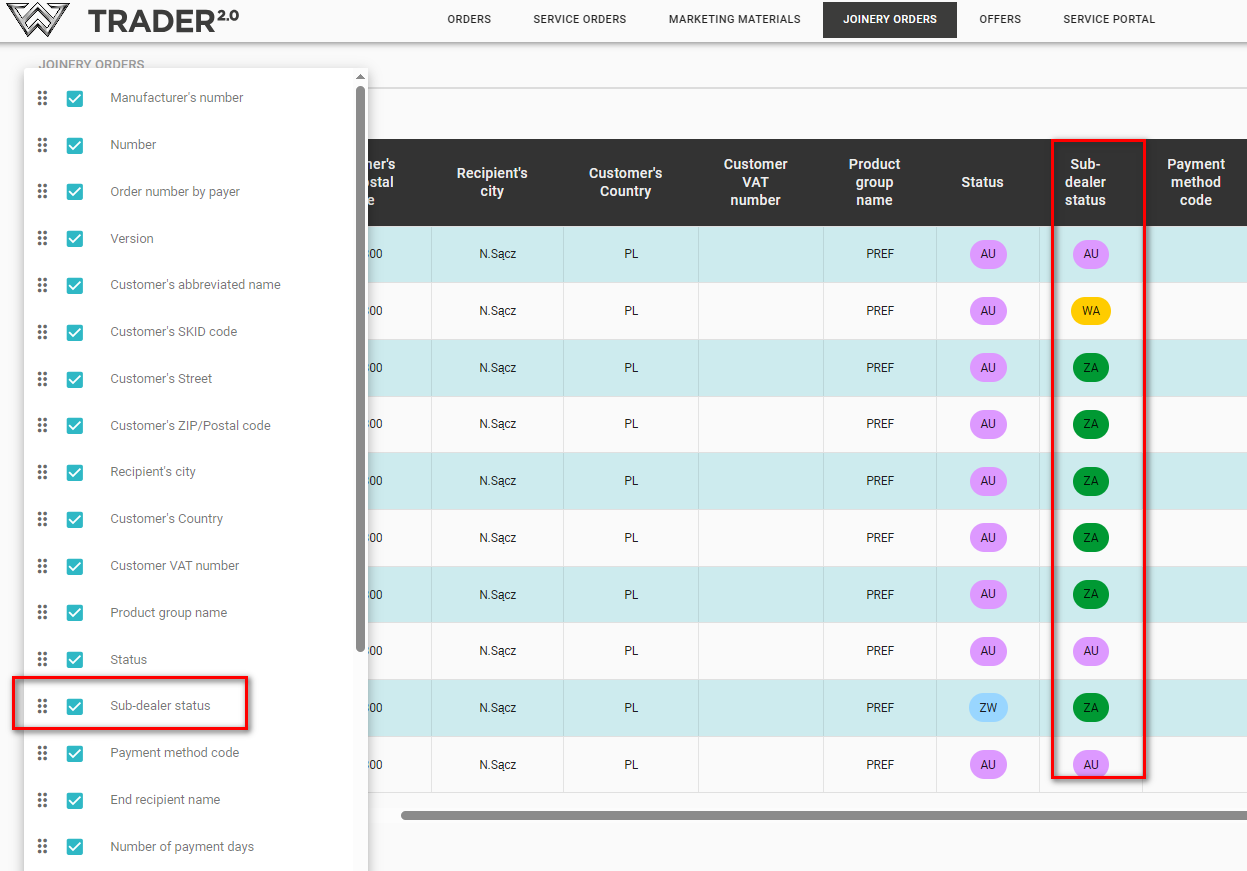Toggle the Order number by payer checkbox
1247x871 pixels.
(75, 192)
